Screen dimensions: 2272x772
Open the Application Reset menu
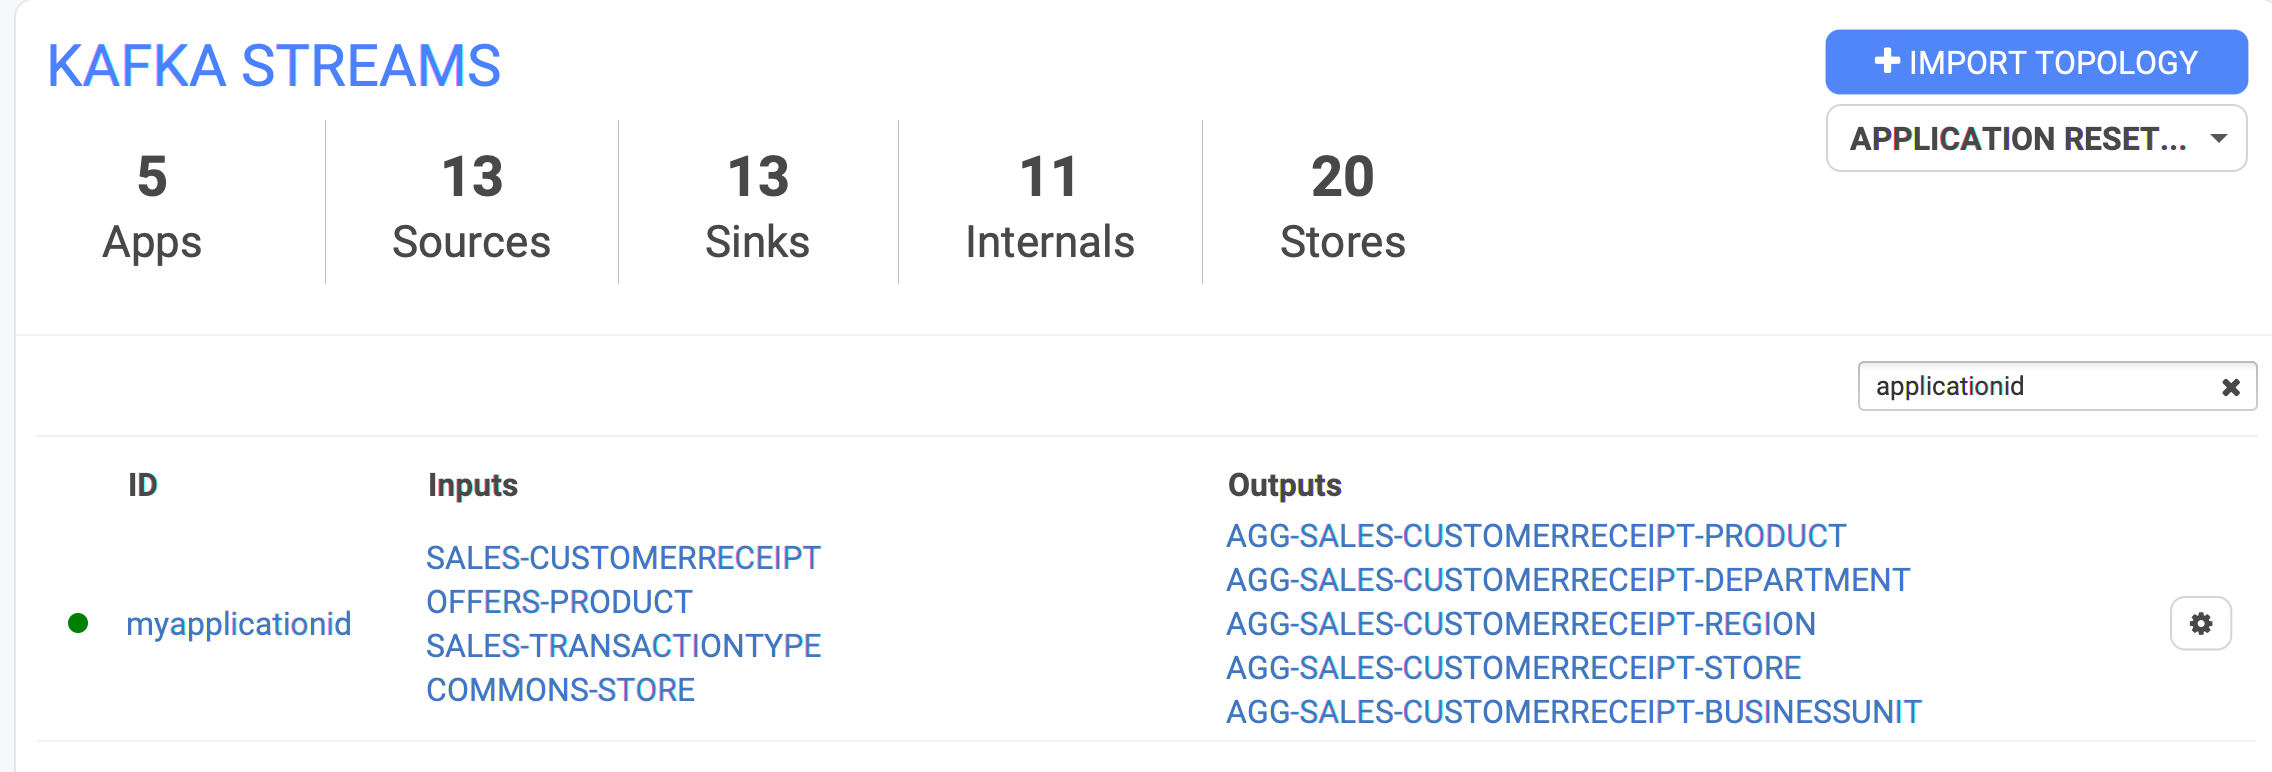coord(2036,138)
